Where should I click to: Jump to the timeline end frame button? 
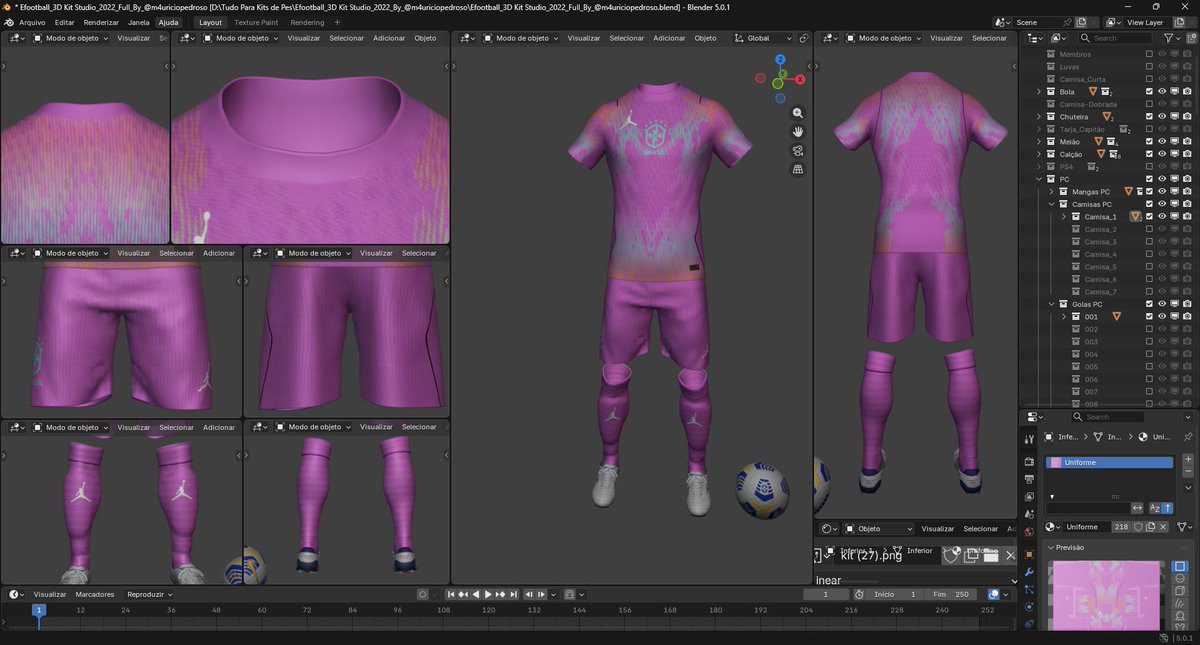512,594
